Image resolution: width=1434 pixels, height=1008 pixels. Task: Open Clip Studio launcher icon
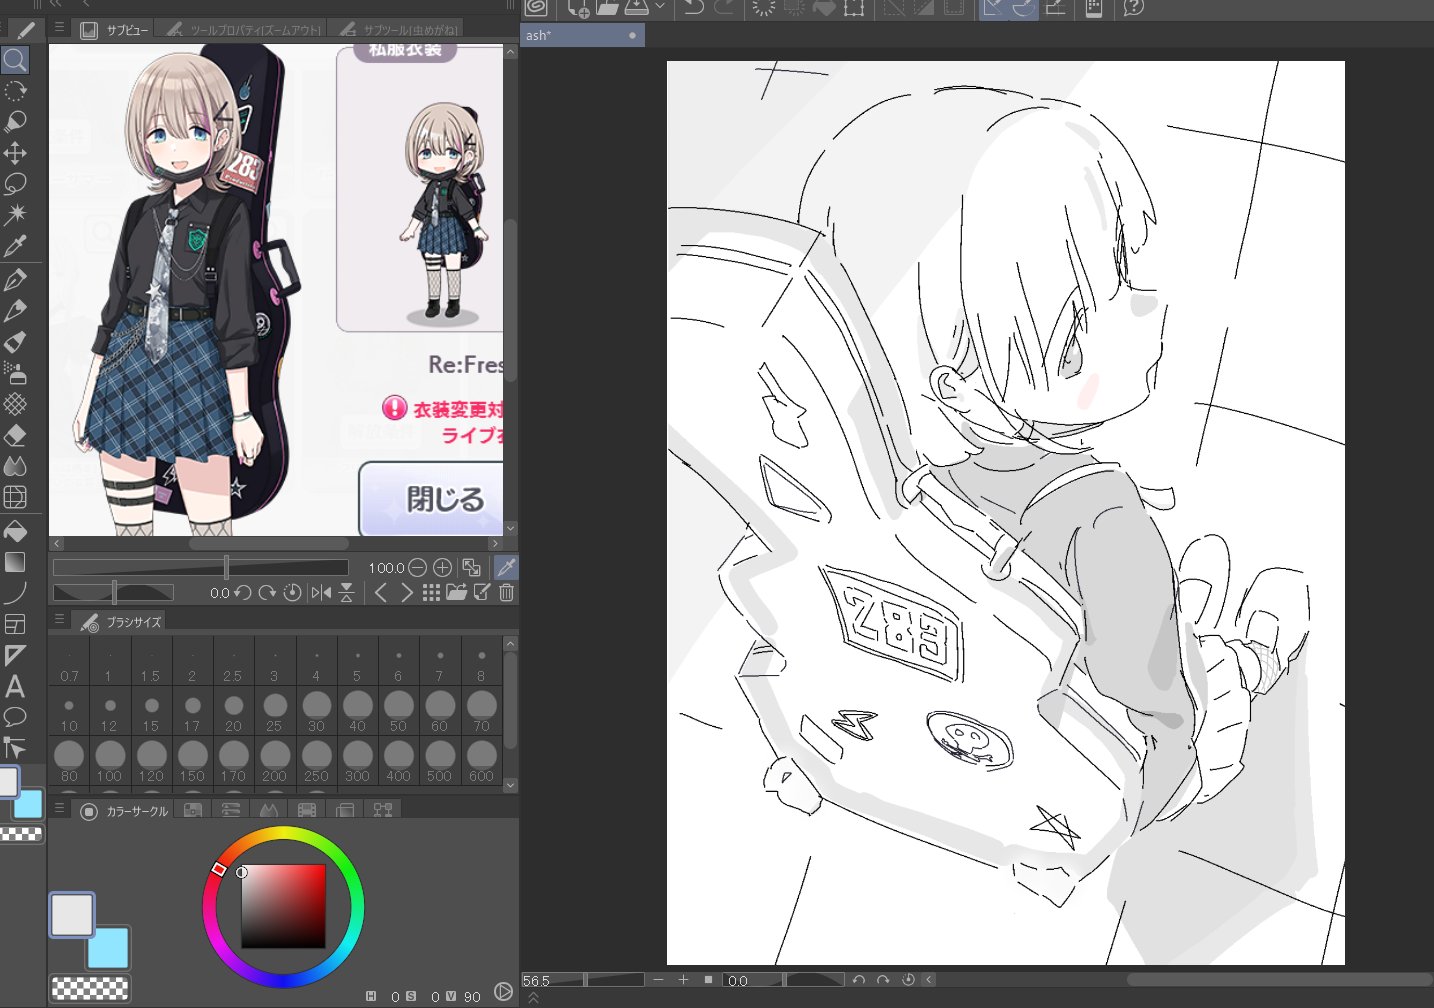536,8
